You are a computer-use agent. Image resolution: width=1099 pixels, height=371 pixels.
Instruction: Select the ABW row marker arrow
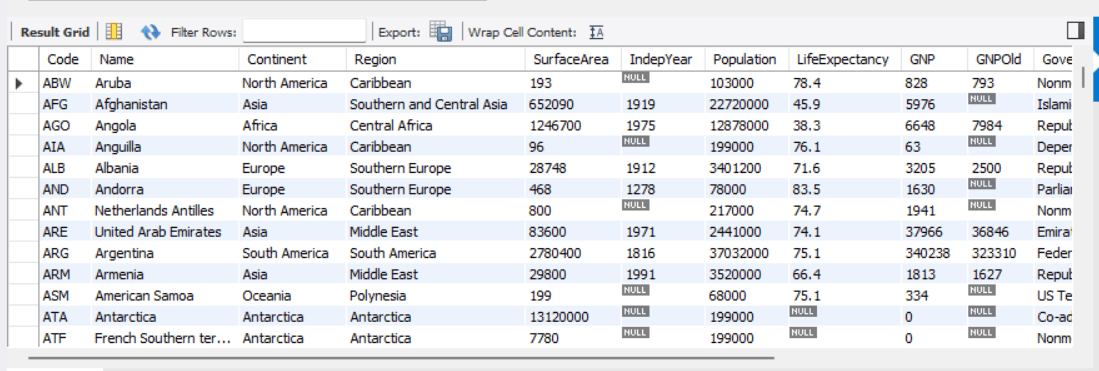point(20,83)
